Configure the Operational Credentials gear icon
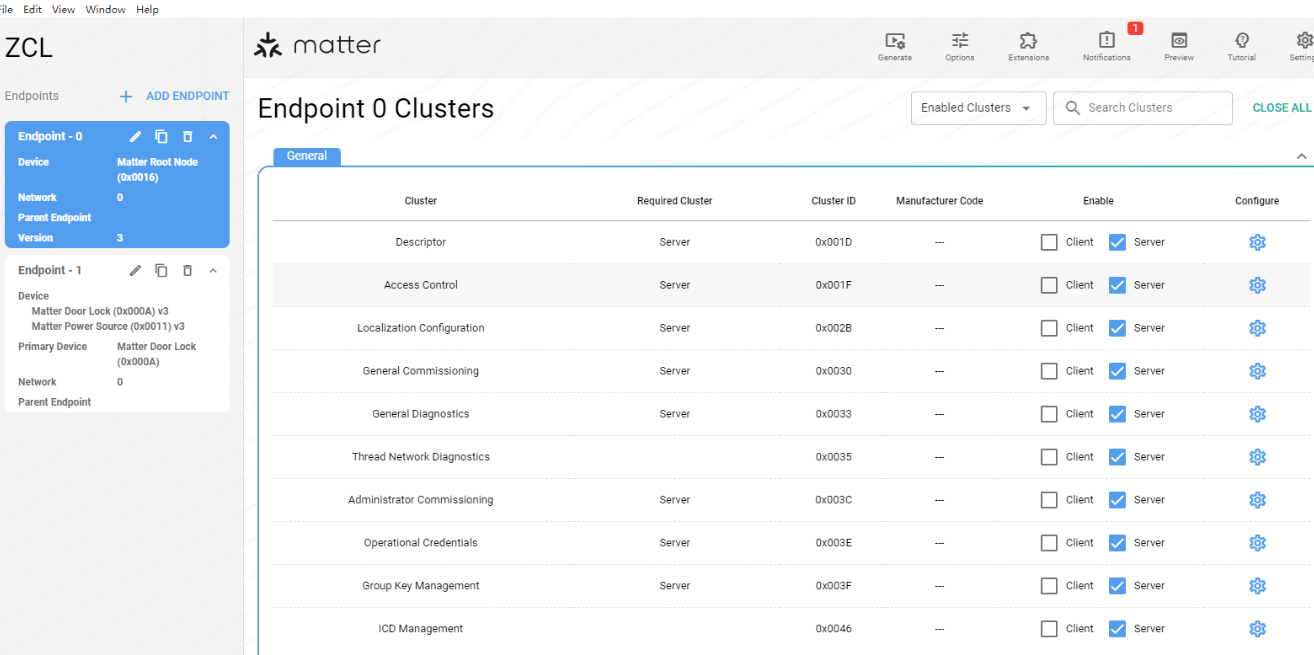The height and width of the screenshot is (655, 1314). [1257, 543]
